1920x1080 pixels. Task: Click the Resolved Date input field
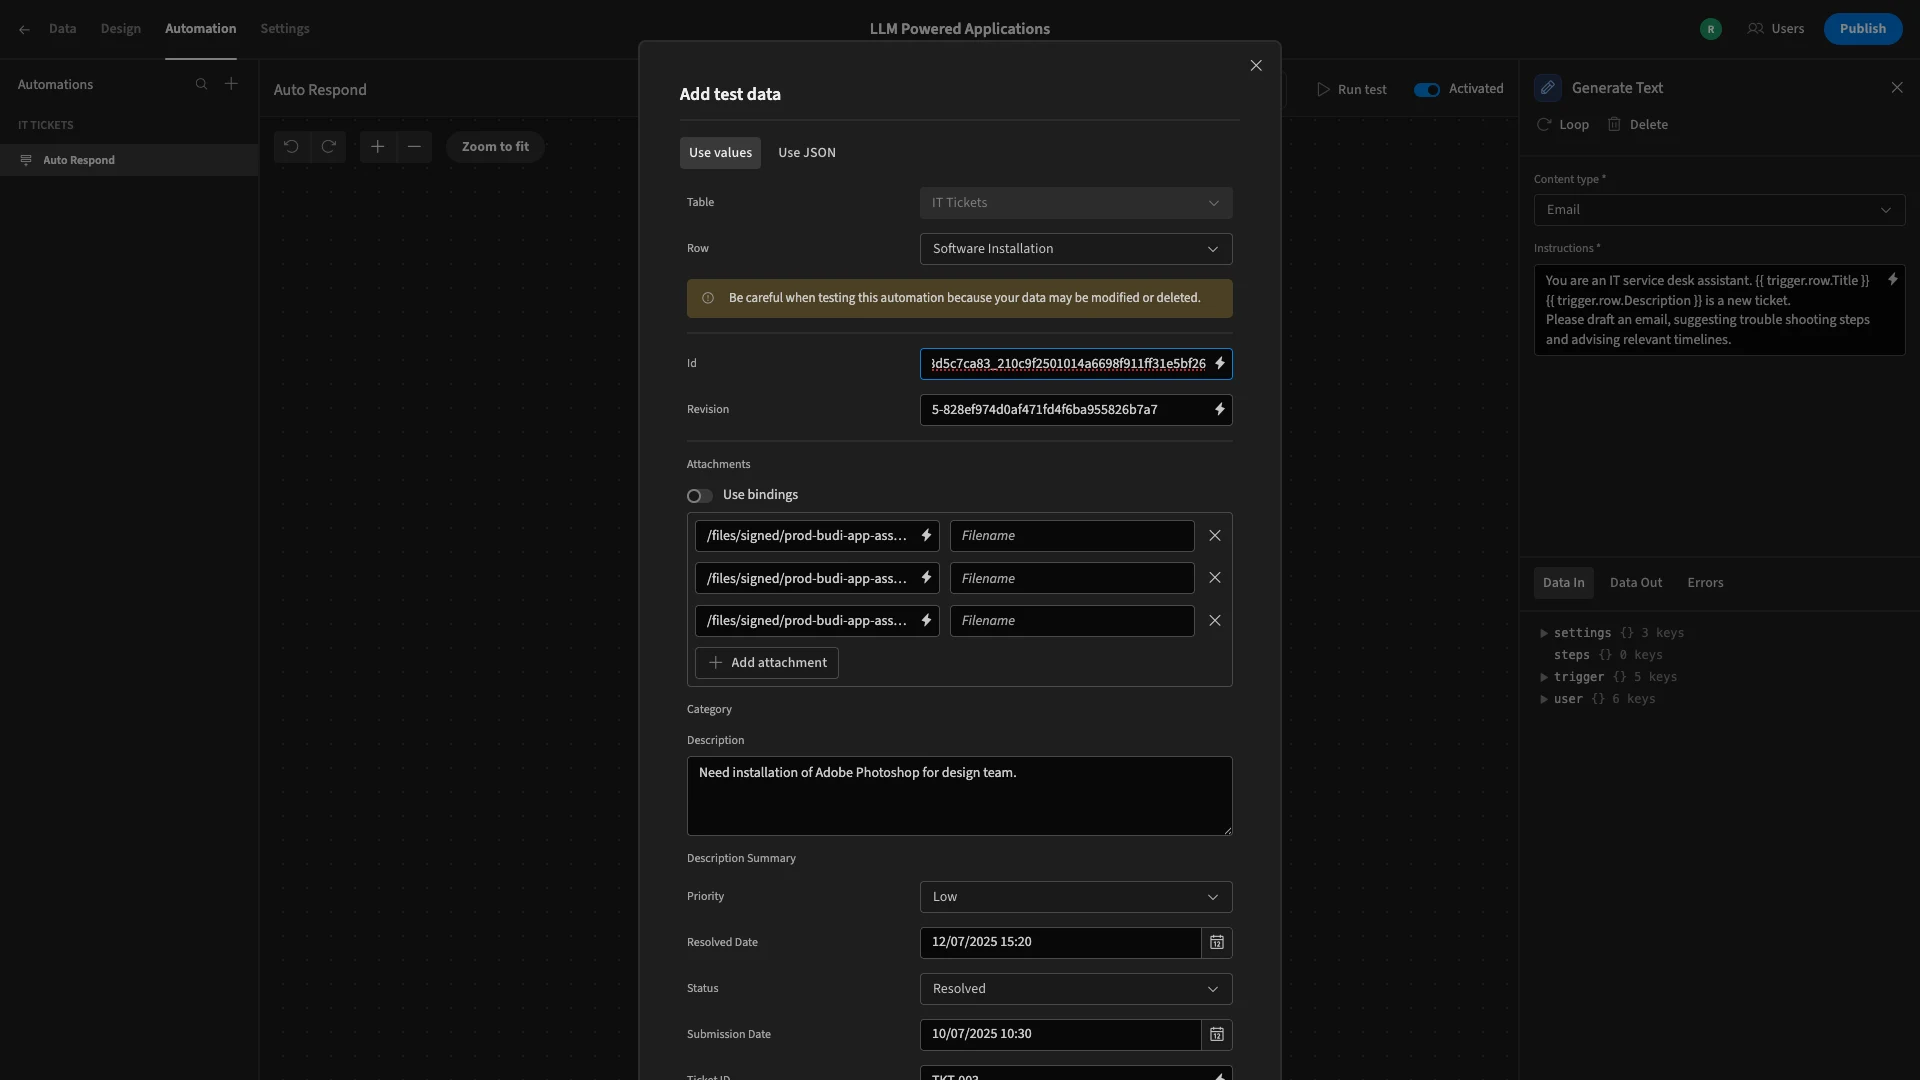pyautogui.click(x=1060, y=943)
